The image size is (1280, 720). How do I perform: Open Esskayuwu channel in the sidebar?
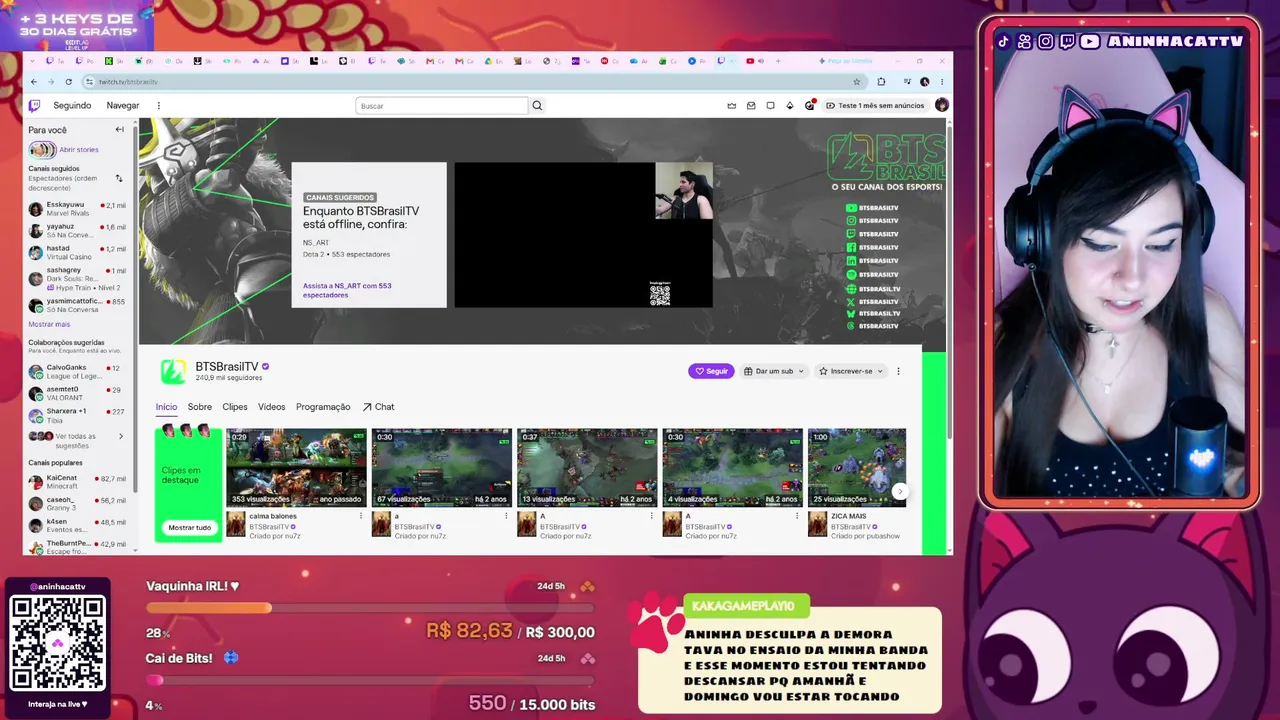[78, 208]
